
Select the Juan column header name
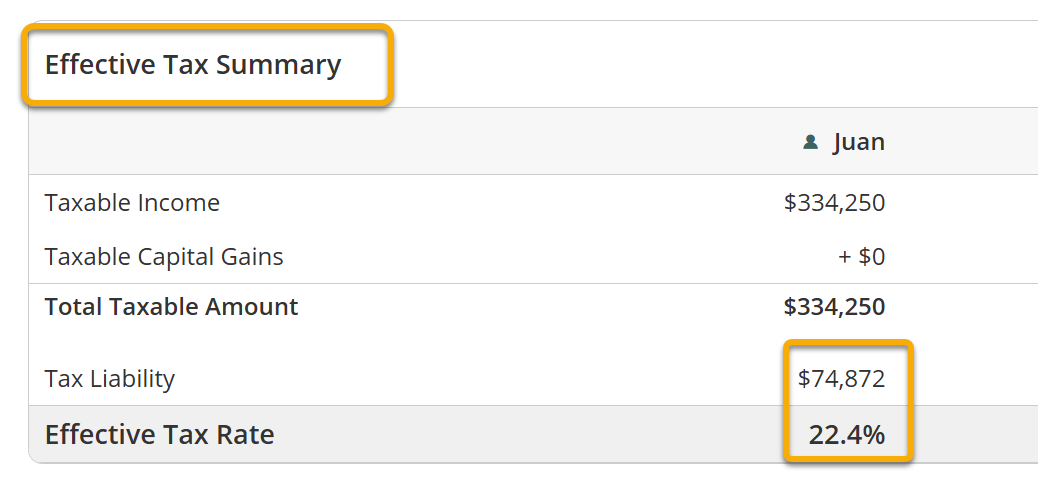click(859, 142)
